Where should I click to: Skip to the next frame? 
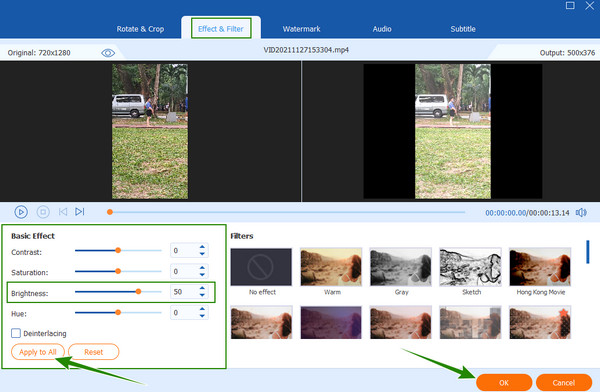pyautogui.click(x=80, y=212)
